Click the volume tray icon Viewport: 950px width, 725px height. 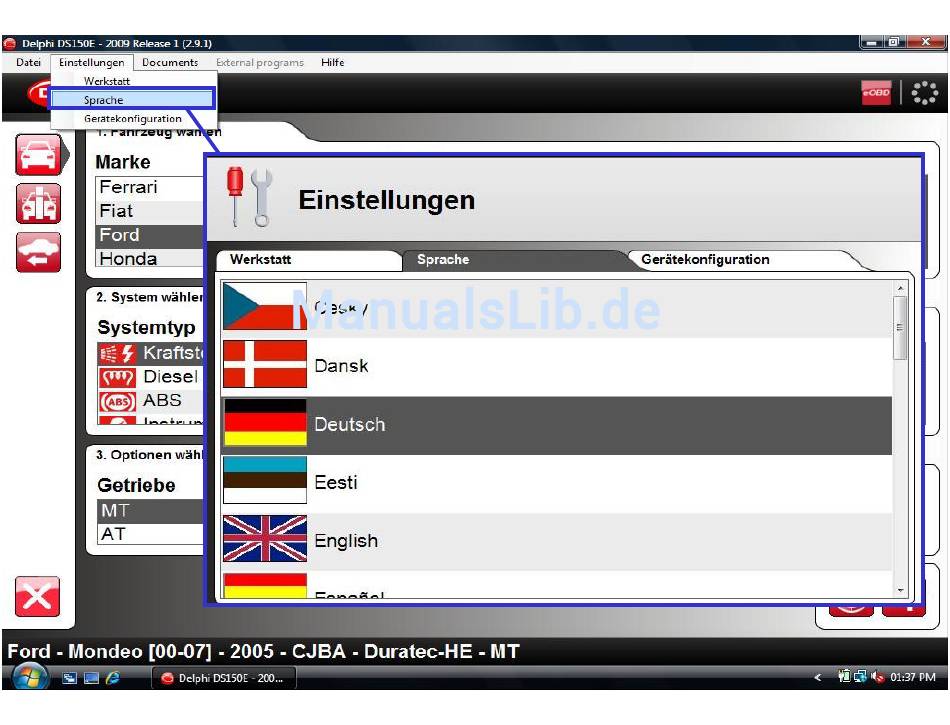pyautogui.click(x=877, y=677)
